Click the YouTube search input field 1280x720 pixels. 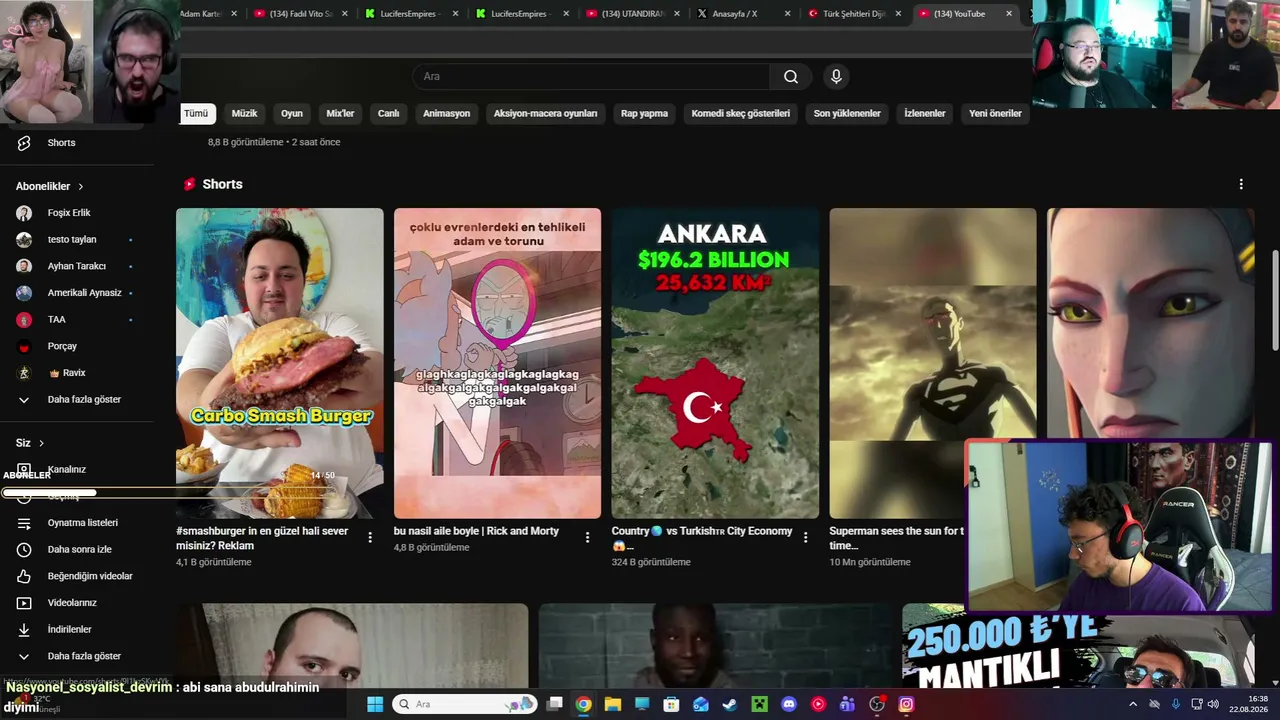click(591, 77)
